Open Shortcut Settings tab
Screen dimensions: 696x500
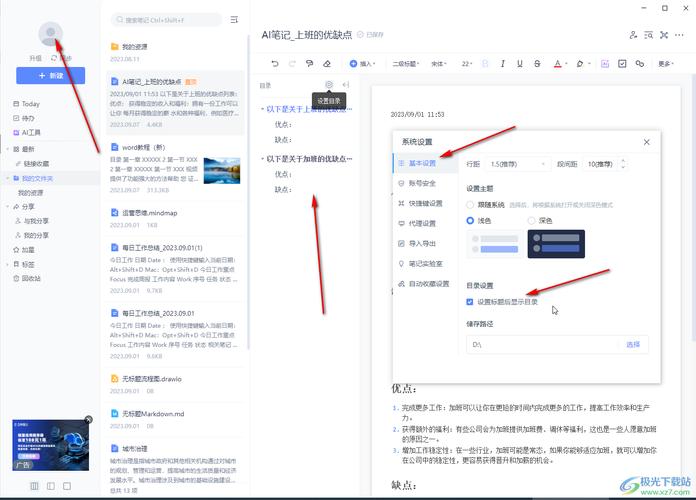click(425, 203)
